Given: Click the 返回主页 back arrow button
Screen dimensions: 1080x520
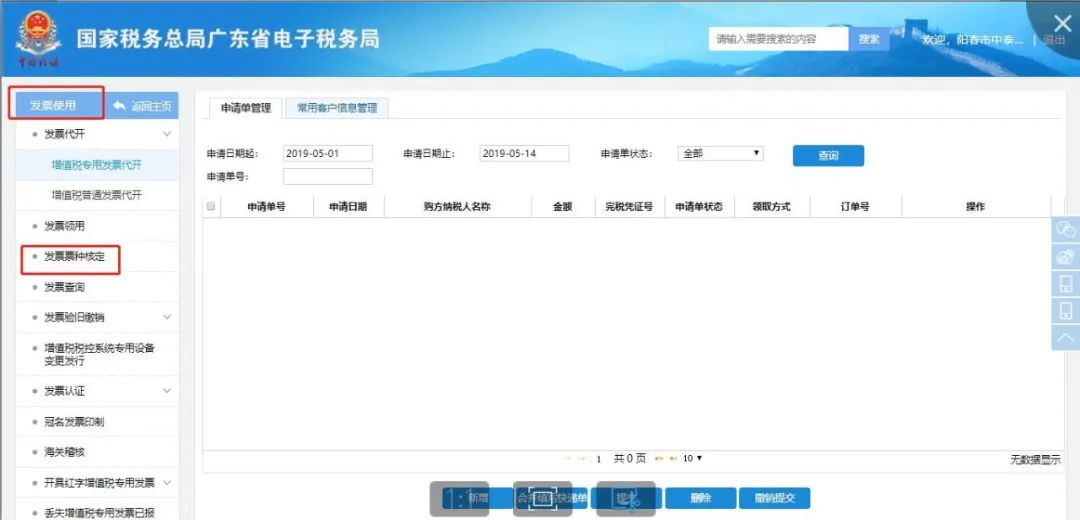Looking at the screenshot, I should [x=143, y=106].
